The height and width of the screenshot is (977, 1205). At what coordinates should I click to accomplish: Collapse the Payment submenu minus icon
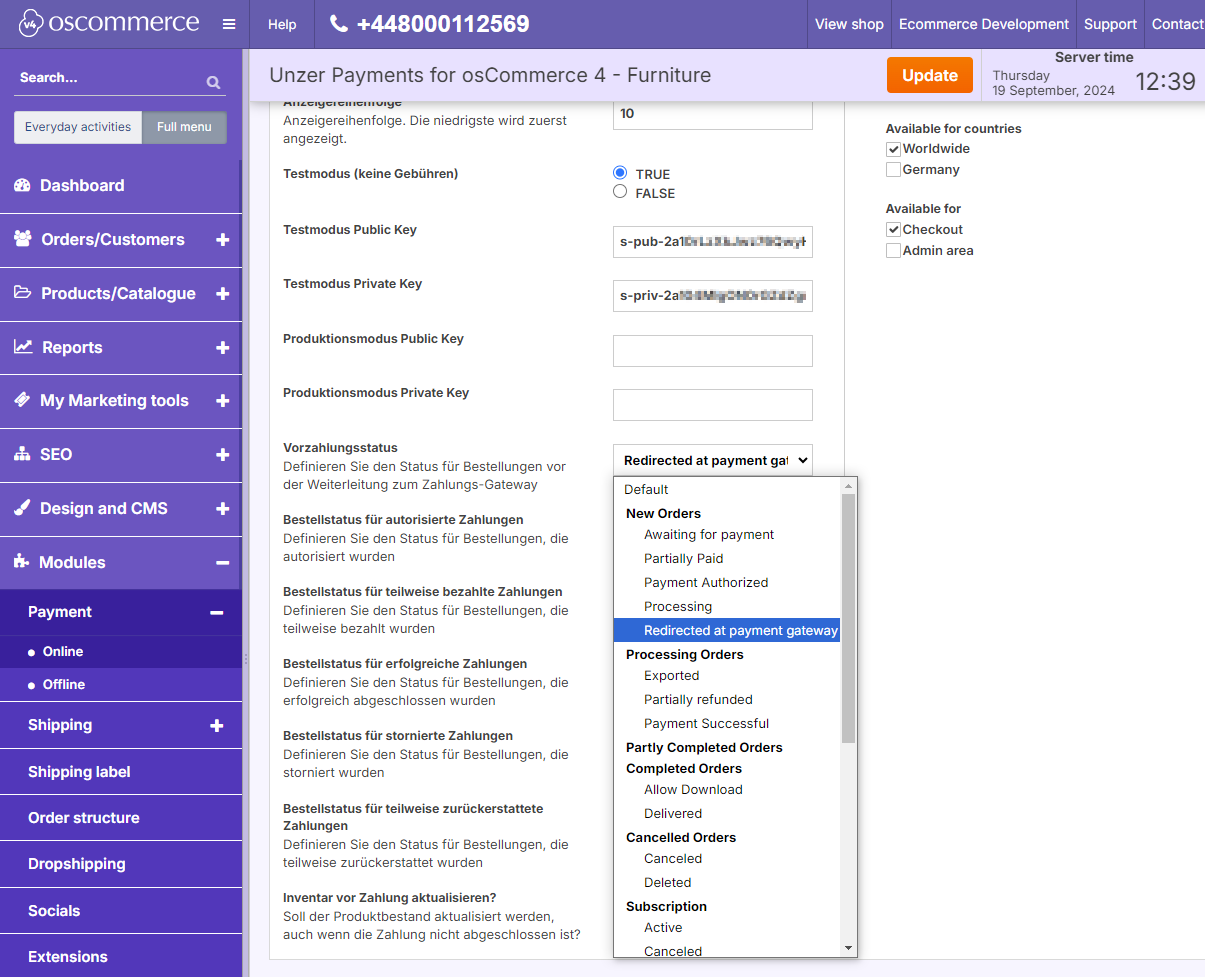tap(216, 613)
